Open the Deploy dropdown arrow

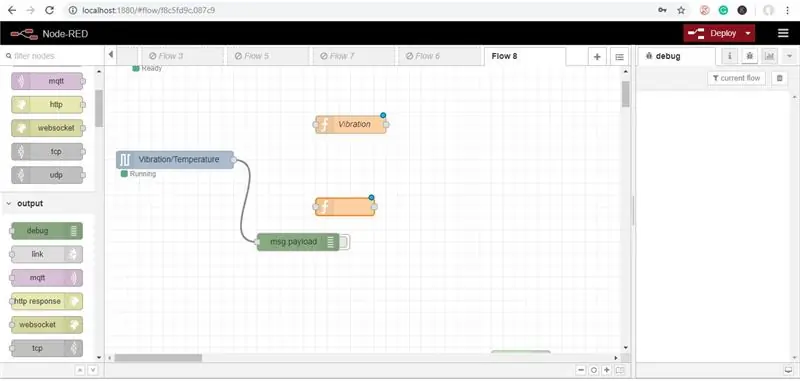747,33
